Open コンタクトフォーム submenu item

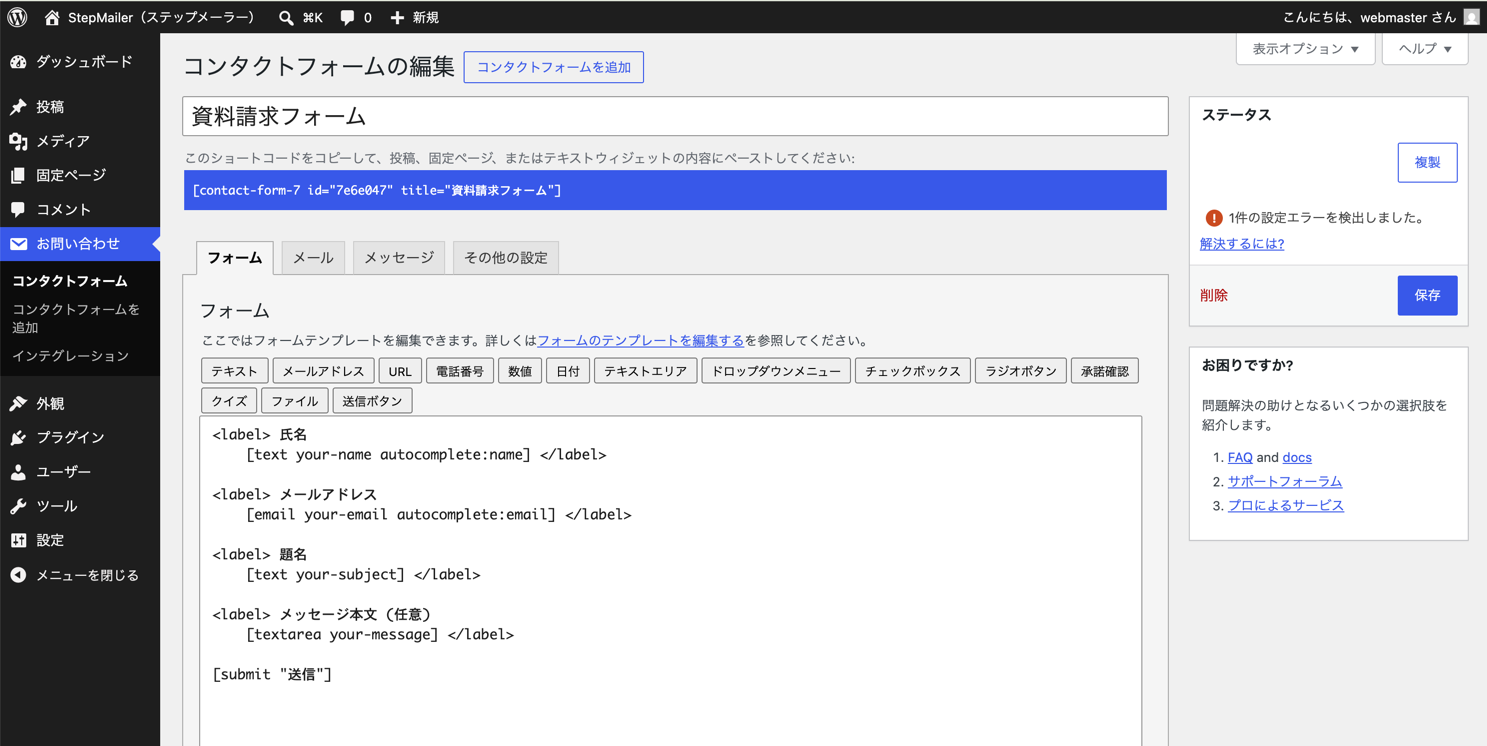70,281
